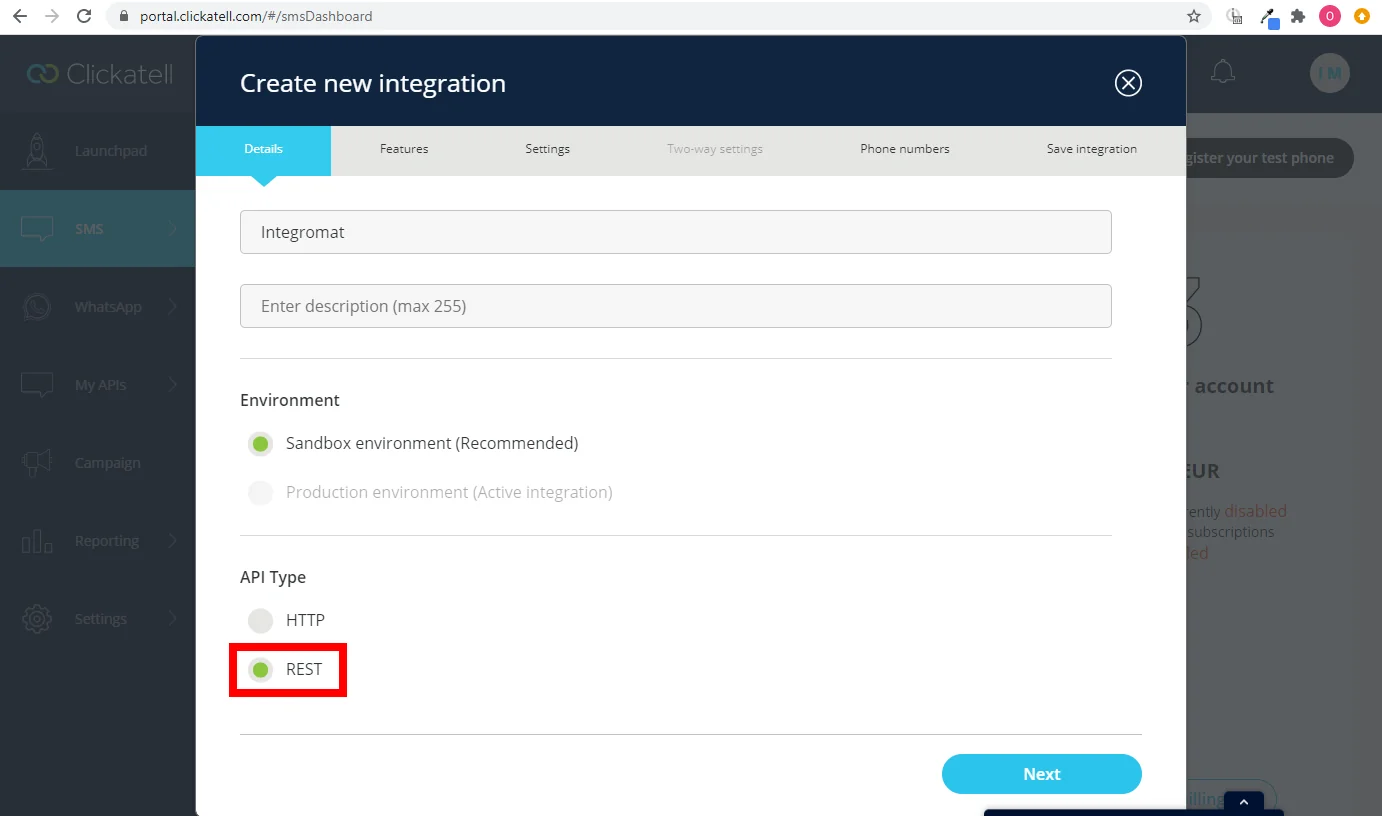This screenshot has width=1382, height=816.
Task: Select Sandbox environment radio button
Action: 260,444
